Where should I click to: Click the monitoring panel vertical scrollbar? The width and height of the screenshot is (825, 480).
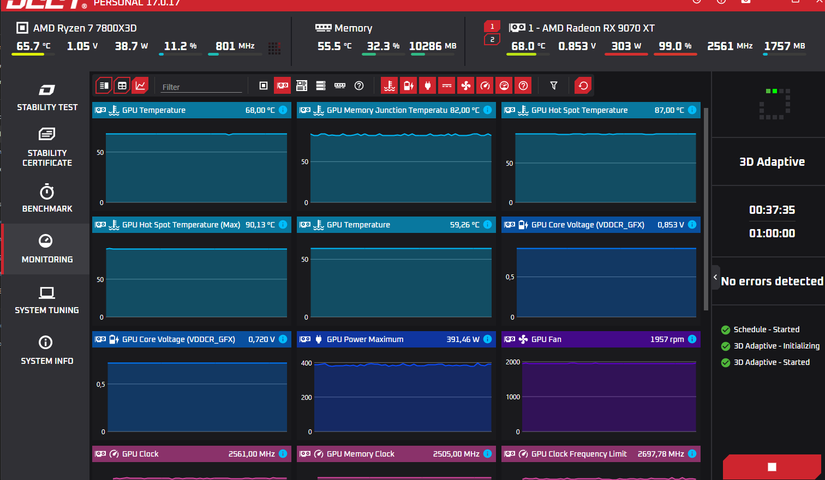(x=706, y=209)
